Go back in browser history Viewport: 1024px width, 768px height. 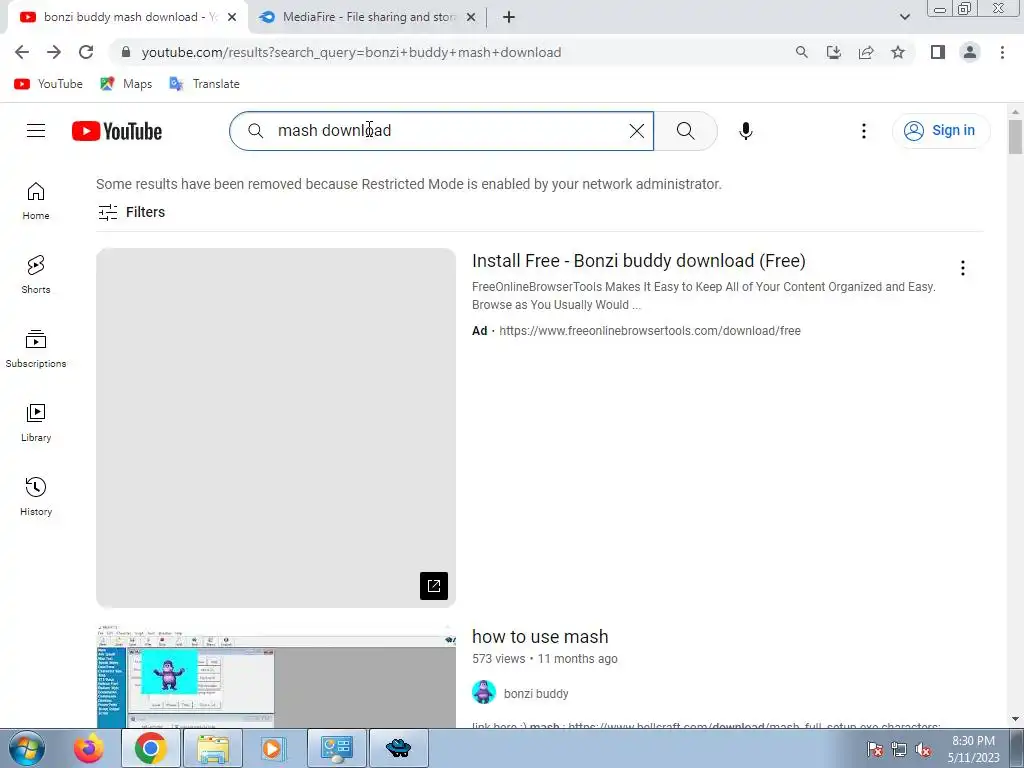tap(22, 52)
